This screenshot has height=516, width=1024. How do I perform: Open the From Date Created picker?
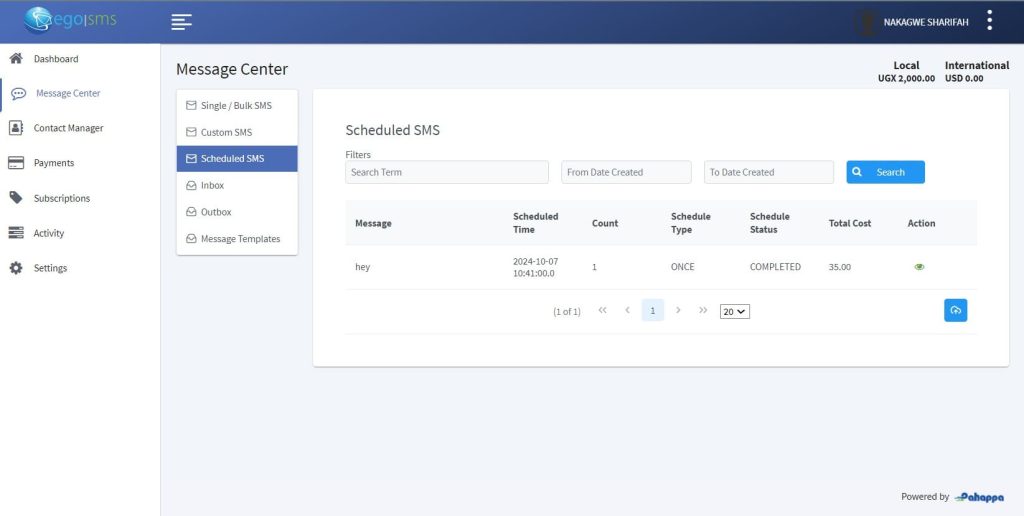point(626,172)
